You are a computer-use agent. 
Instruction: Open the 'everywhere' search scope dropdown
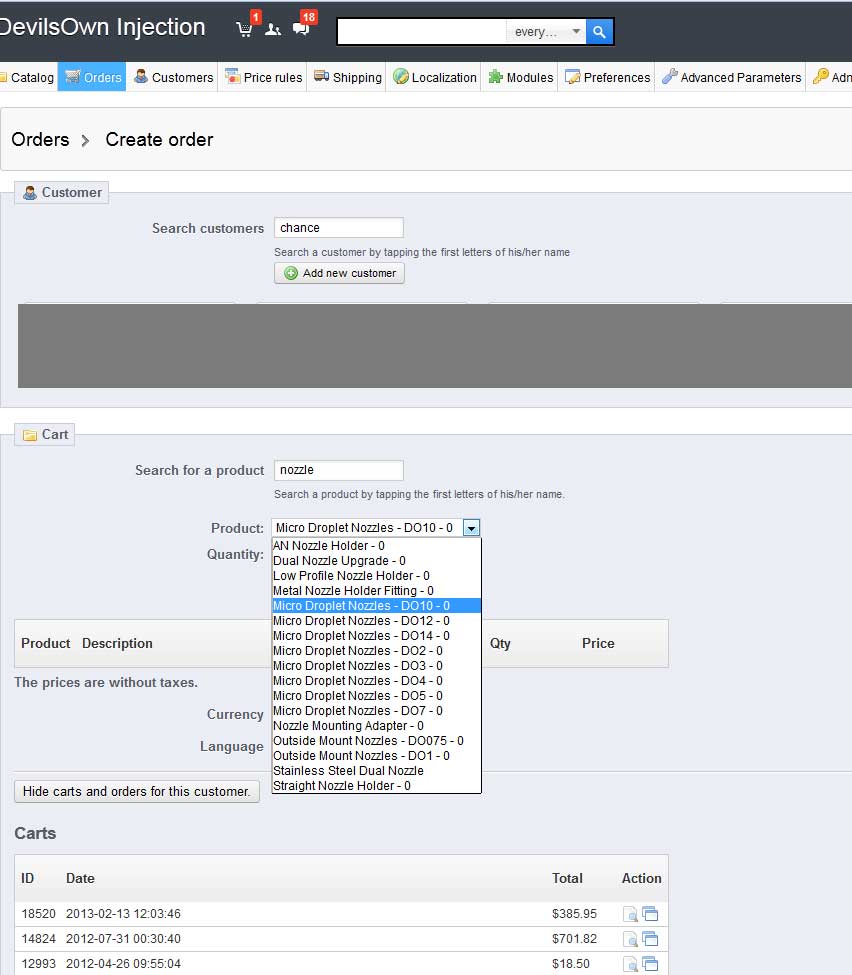coord(547,32)
